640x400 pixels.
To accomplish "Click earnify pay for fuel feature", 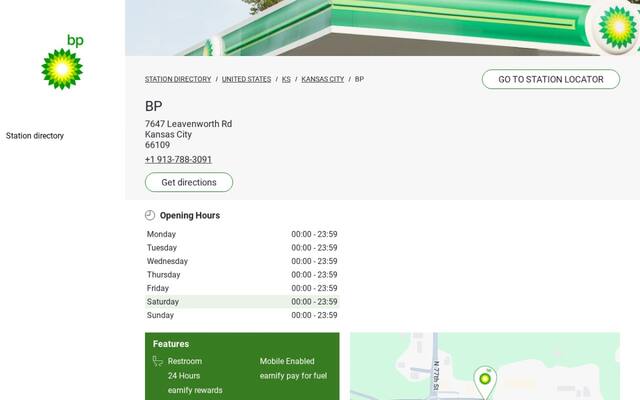I will point(293,376).
